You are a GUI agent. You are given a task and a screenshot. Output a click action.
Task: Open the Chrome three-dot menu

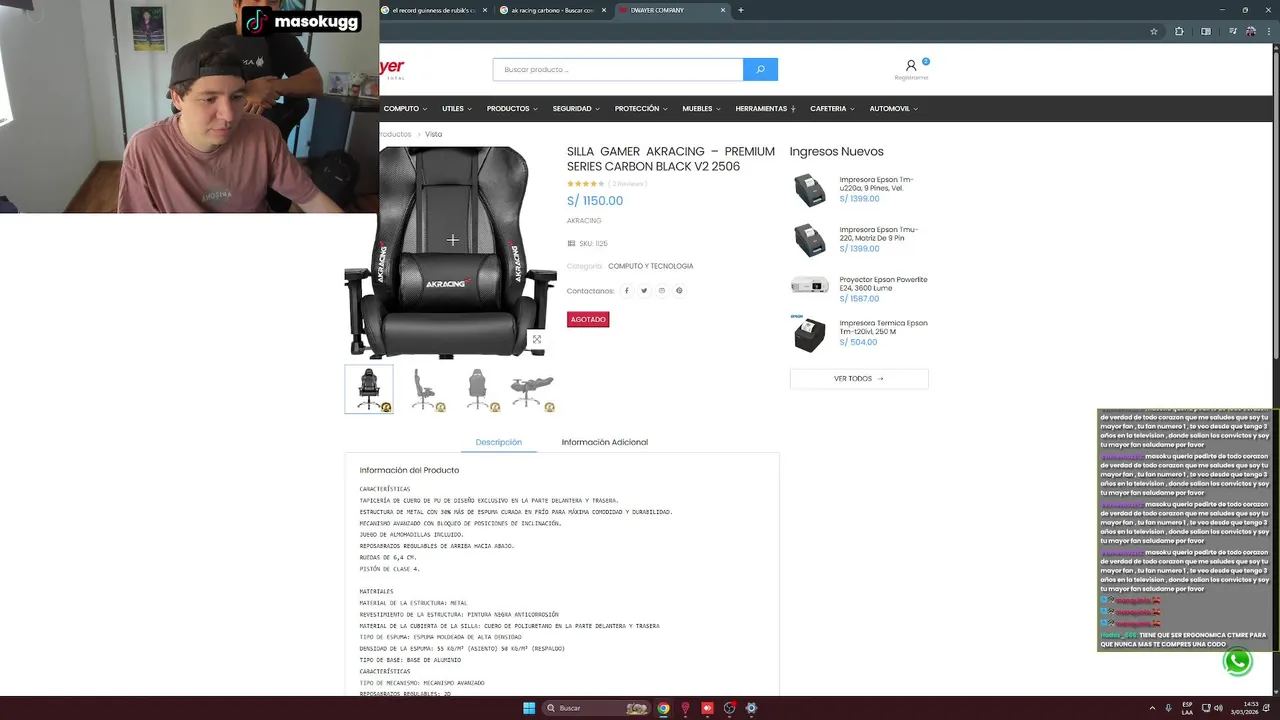pos(1271,31)
